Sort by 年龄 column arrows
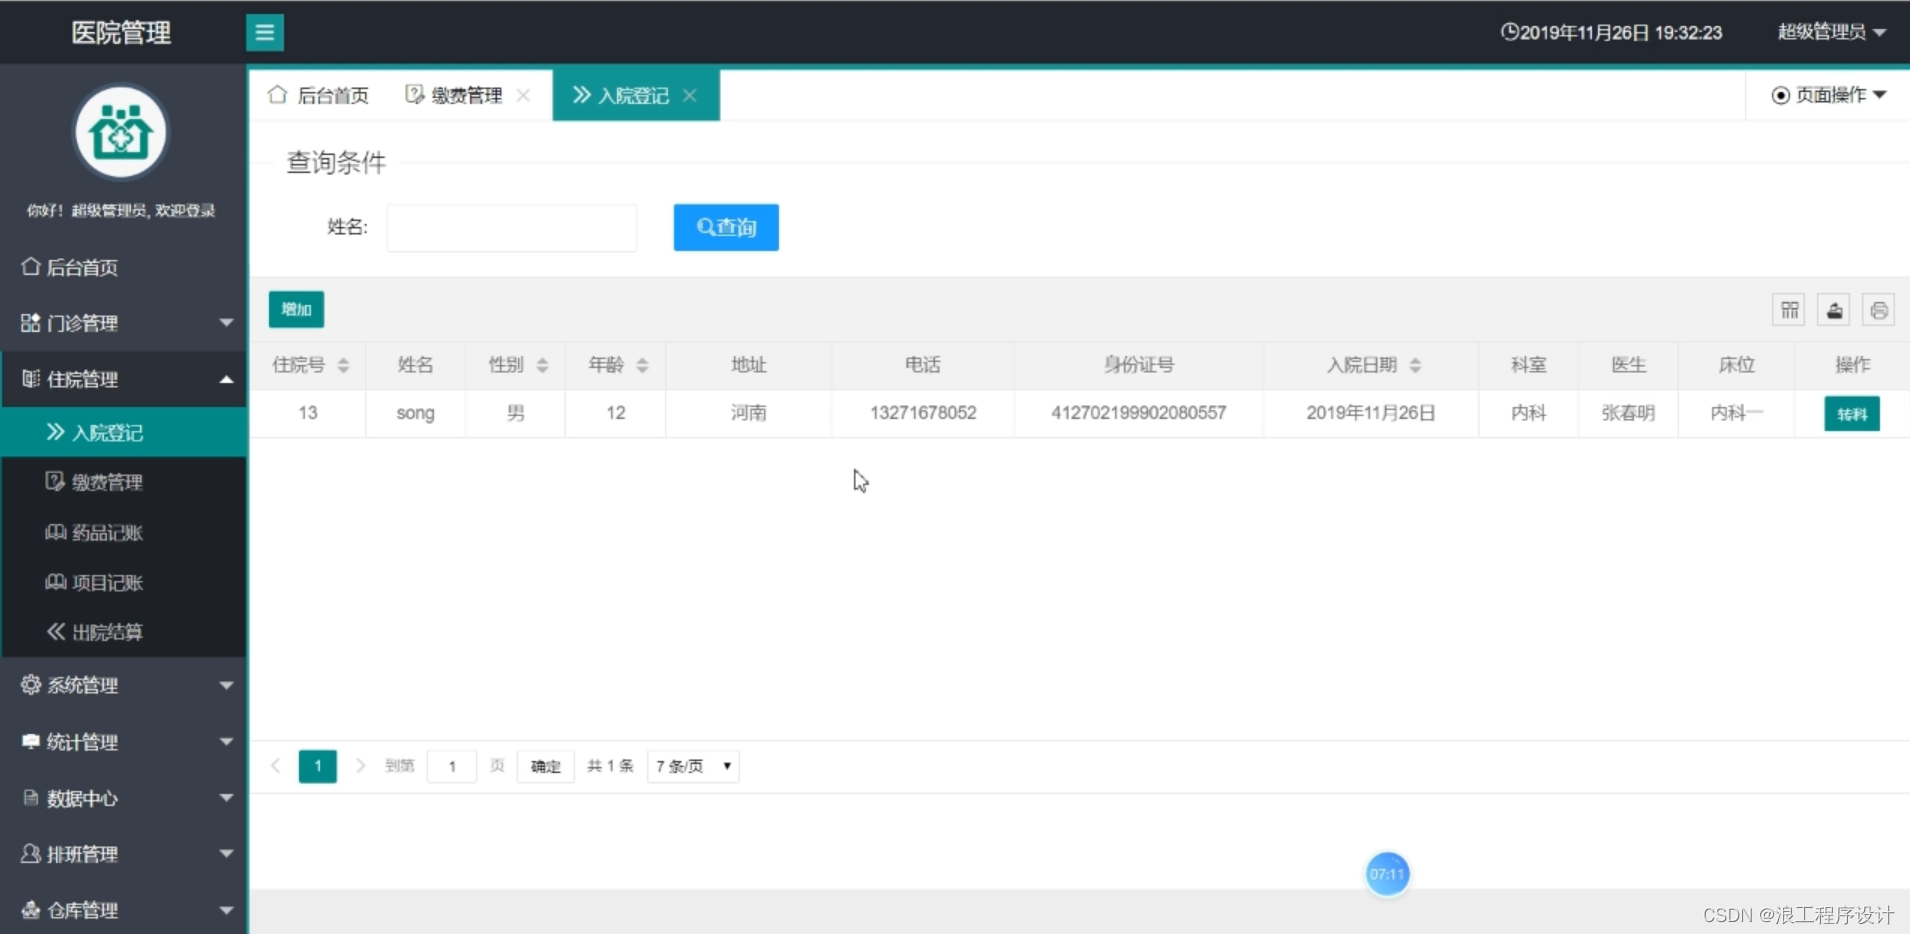The width and height of the screenshot is (1910, 934). (642, 365)
